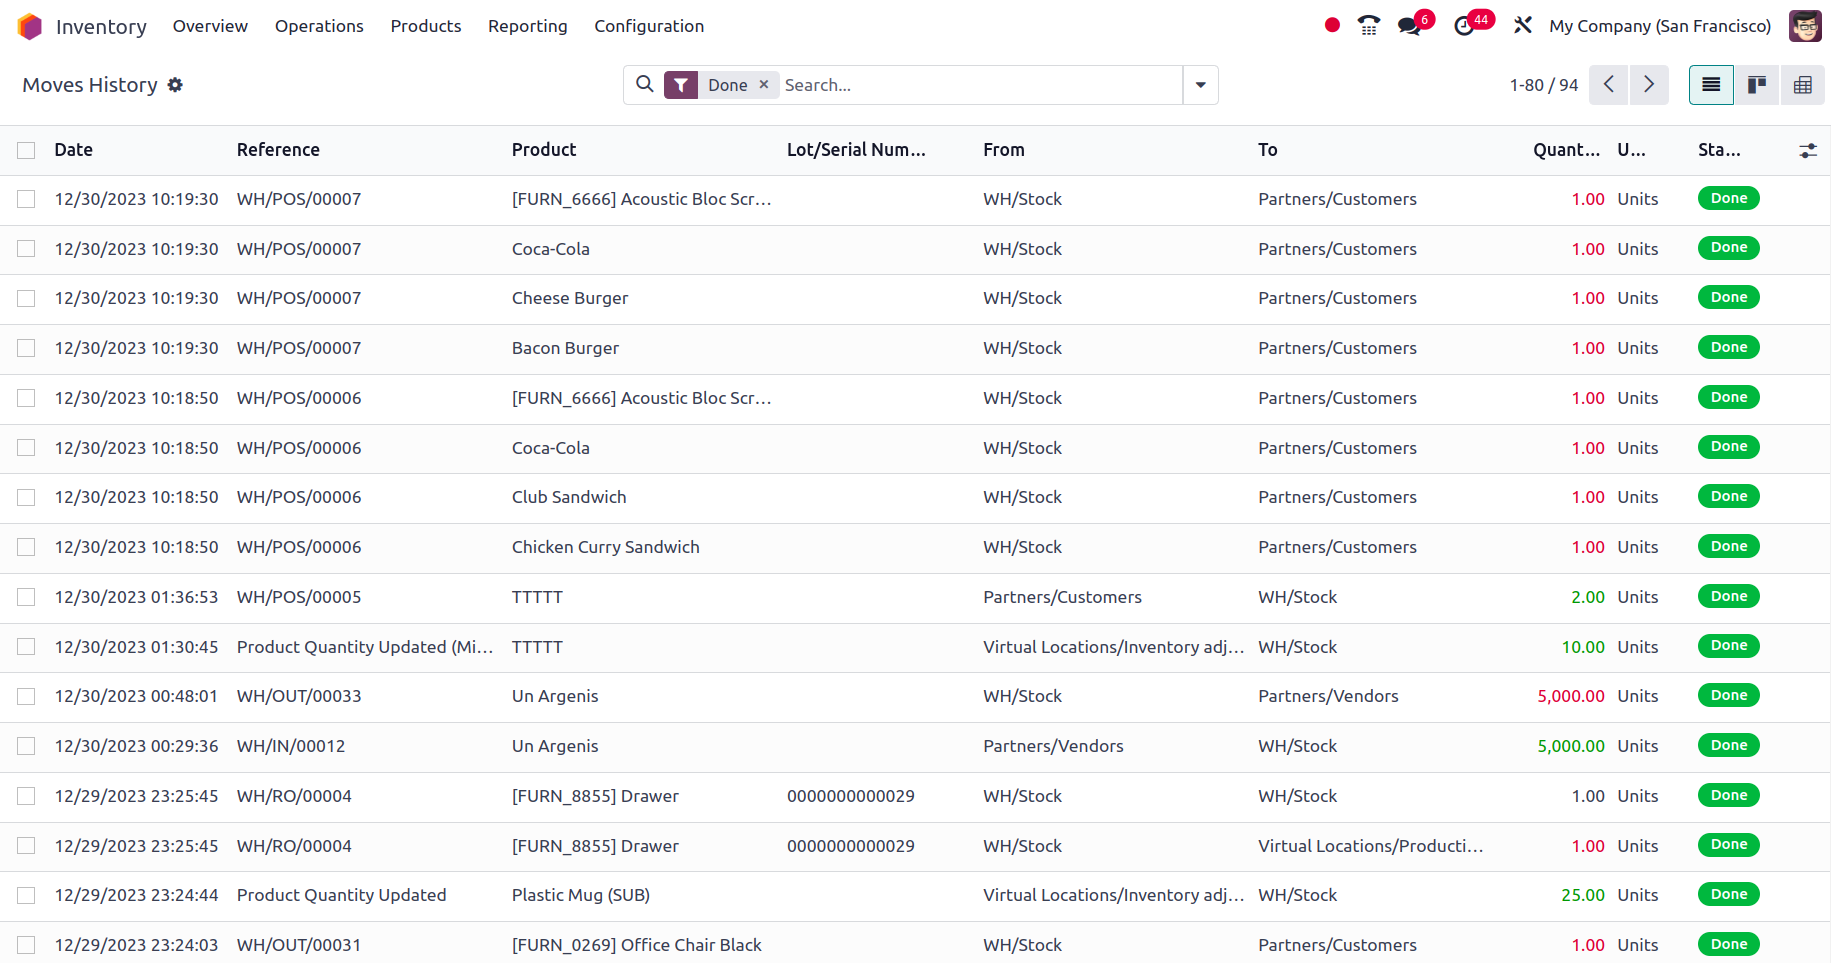Screen dimensions: 1831x963
Task: Open the Moves History settings gear
Action: 175,85
